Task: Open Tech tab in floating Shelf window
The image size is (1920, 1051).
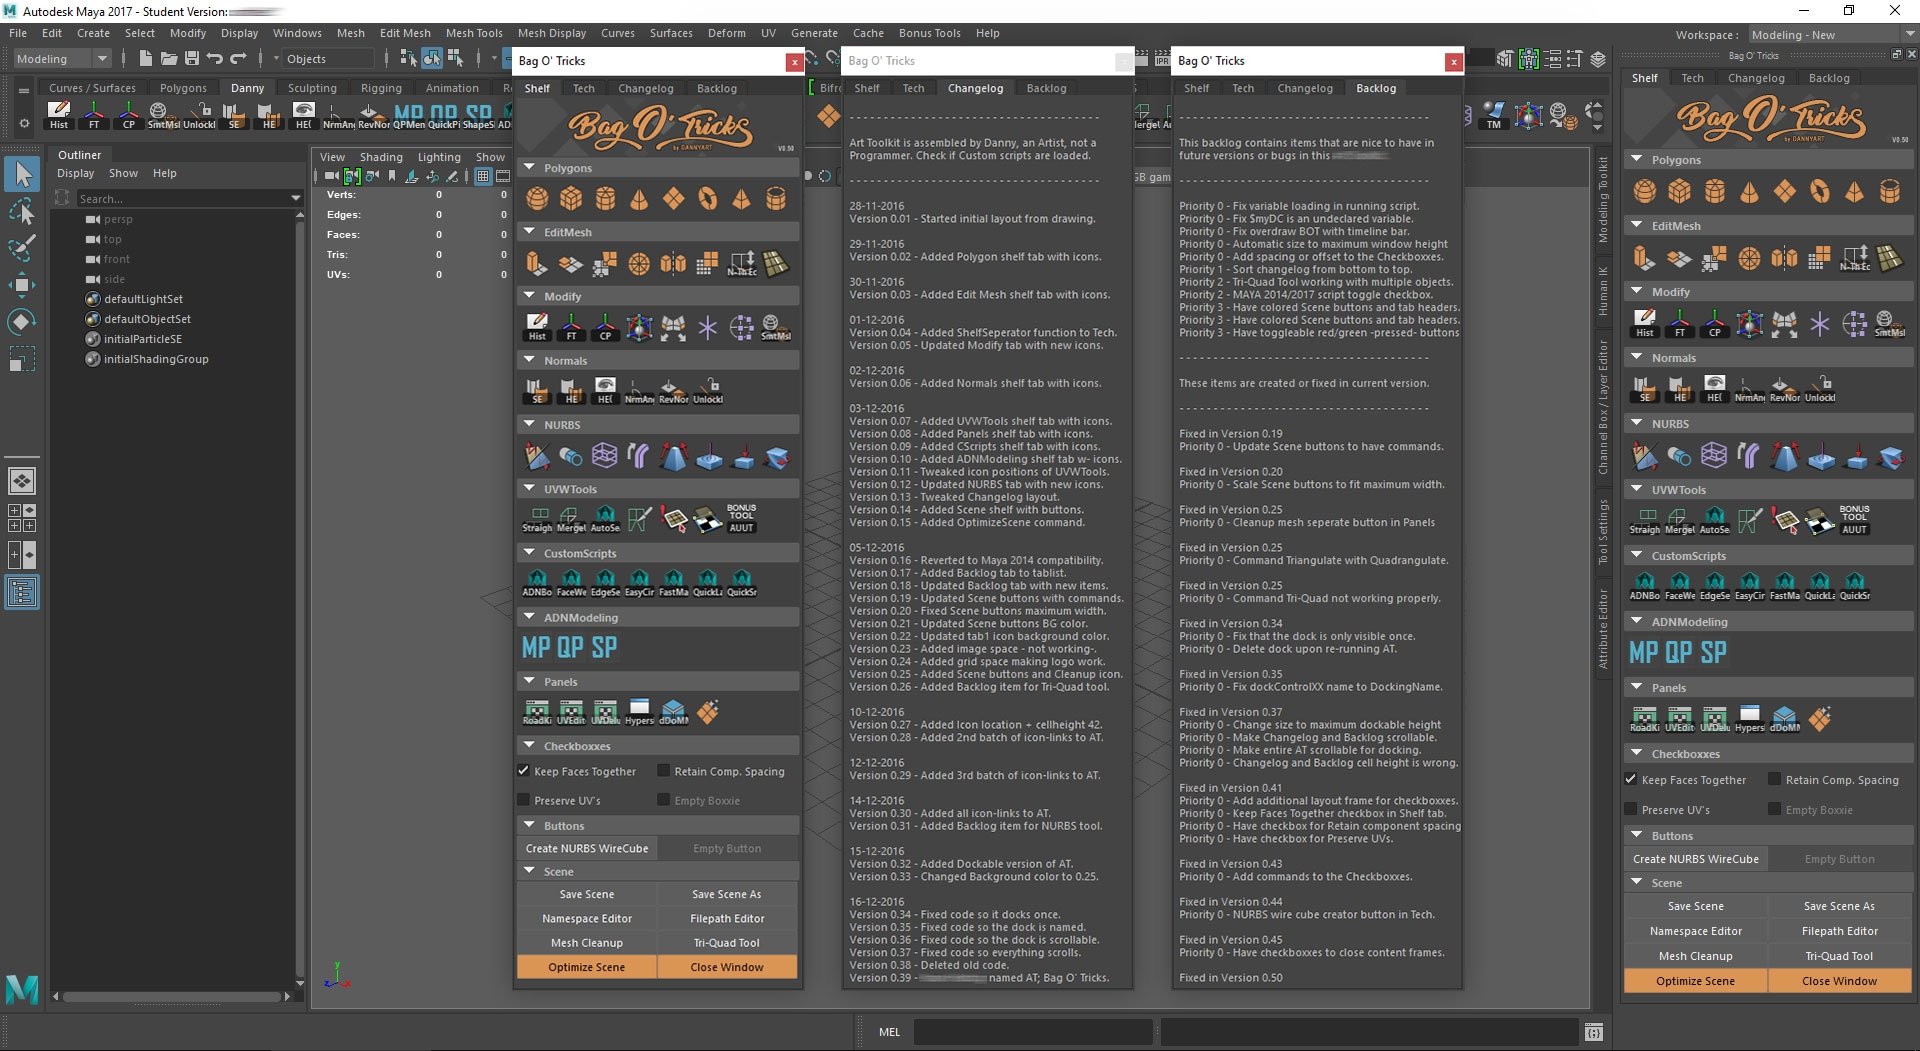Action: (x=583, y=88)
